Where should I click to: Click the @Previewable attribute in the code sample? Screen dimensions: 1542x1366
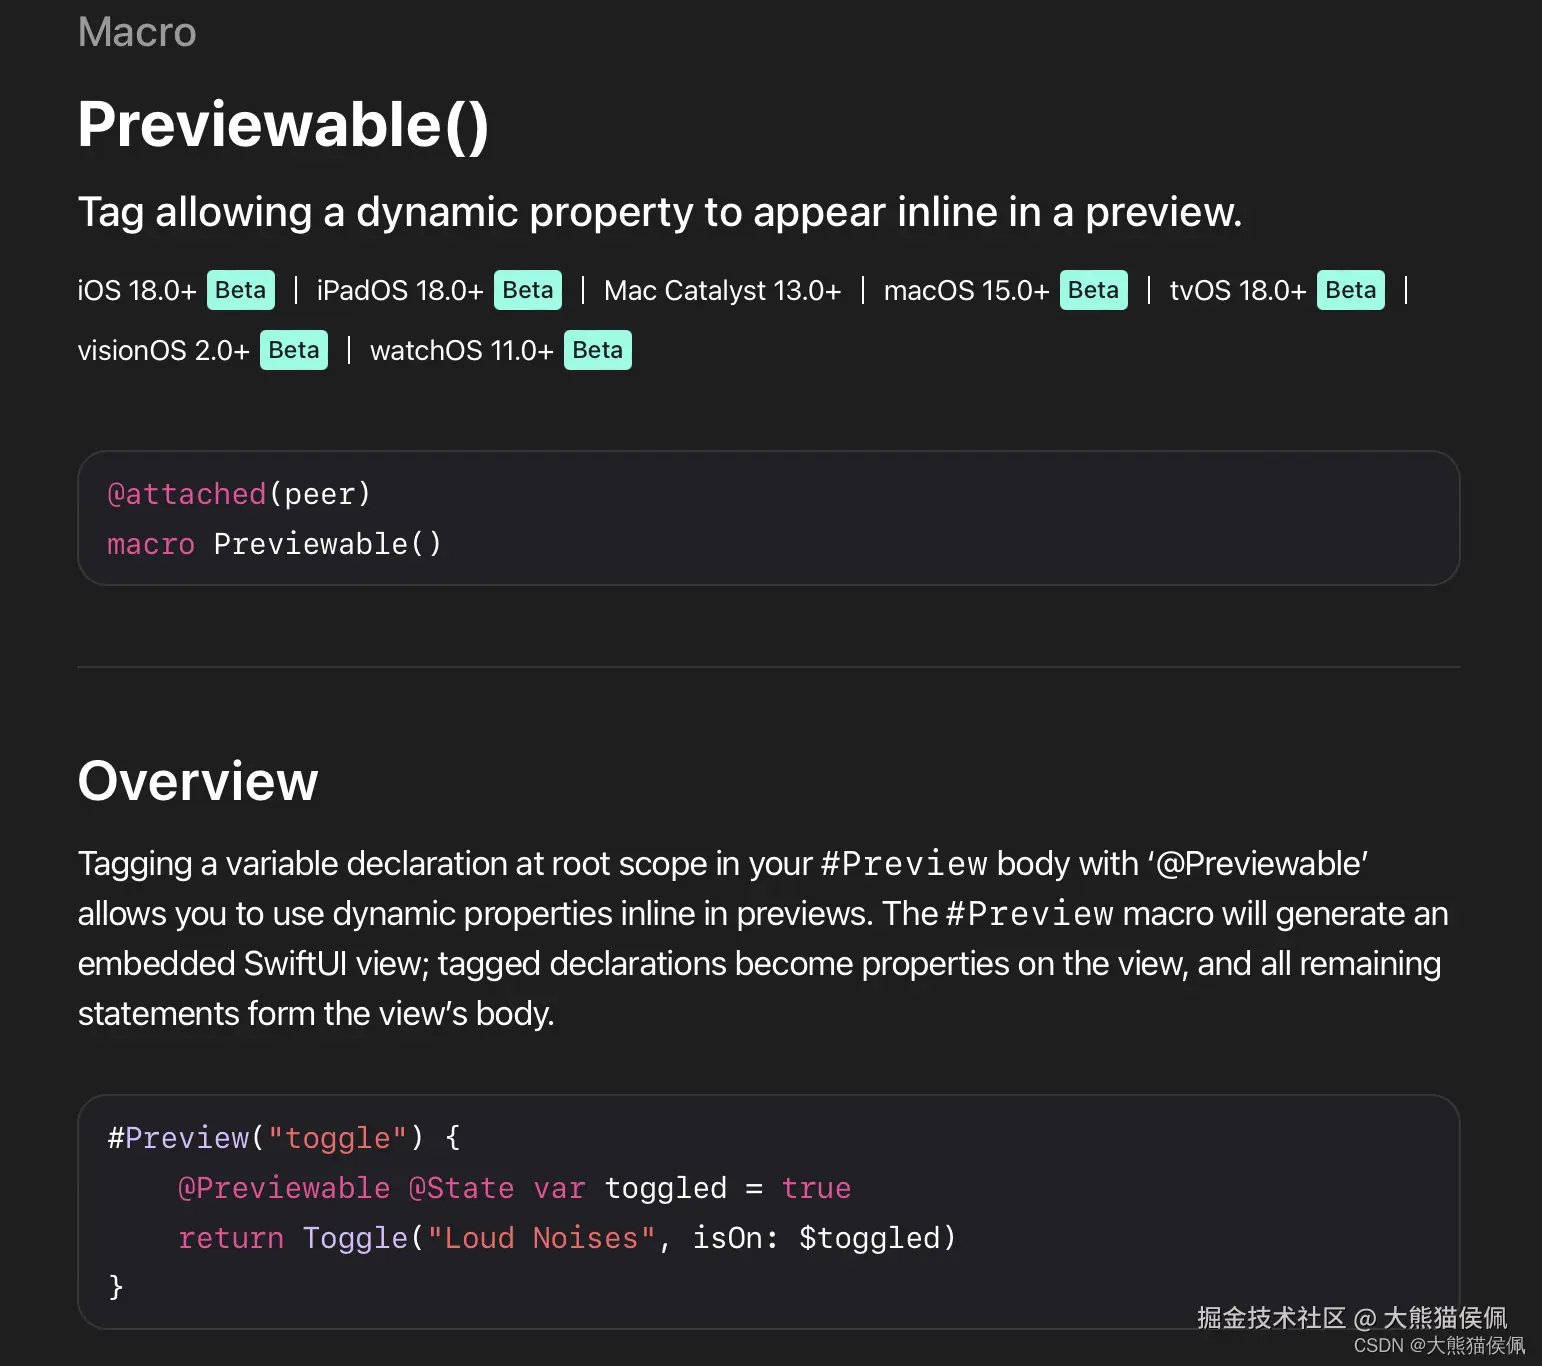tap(284, 1188)
